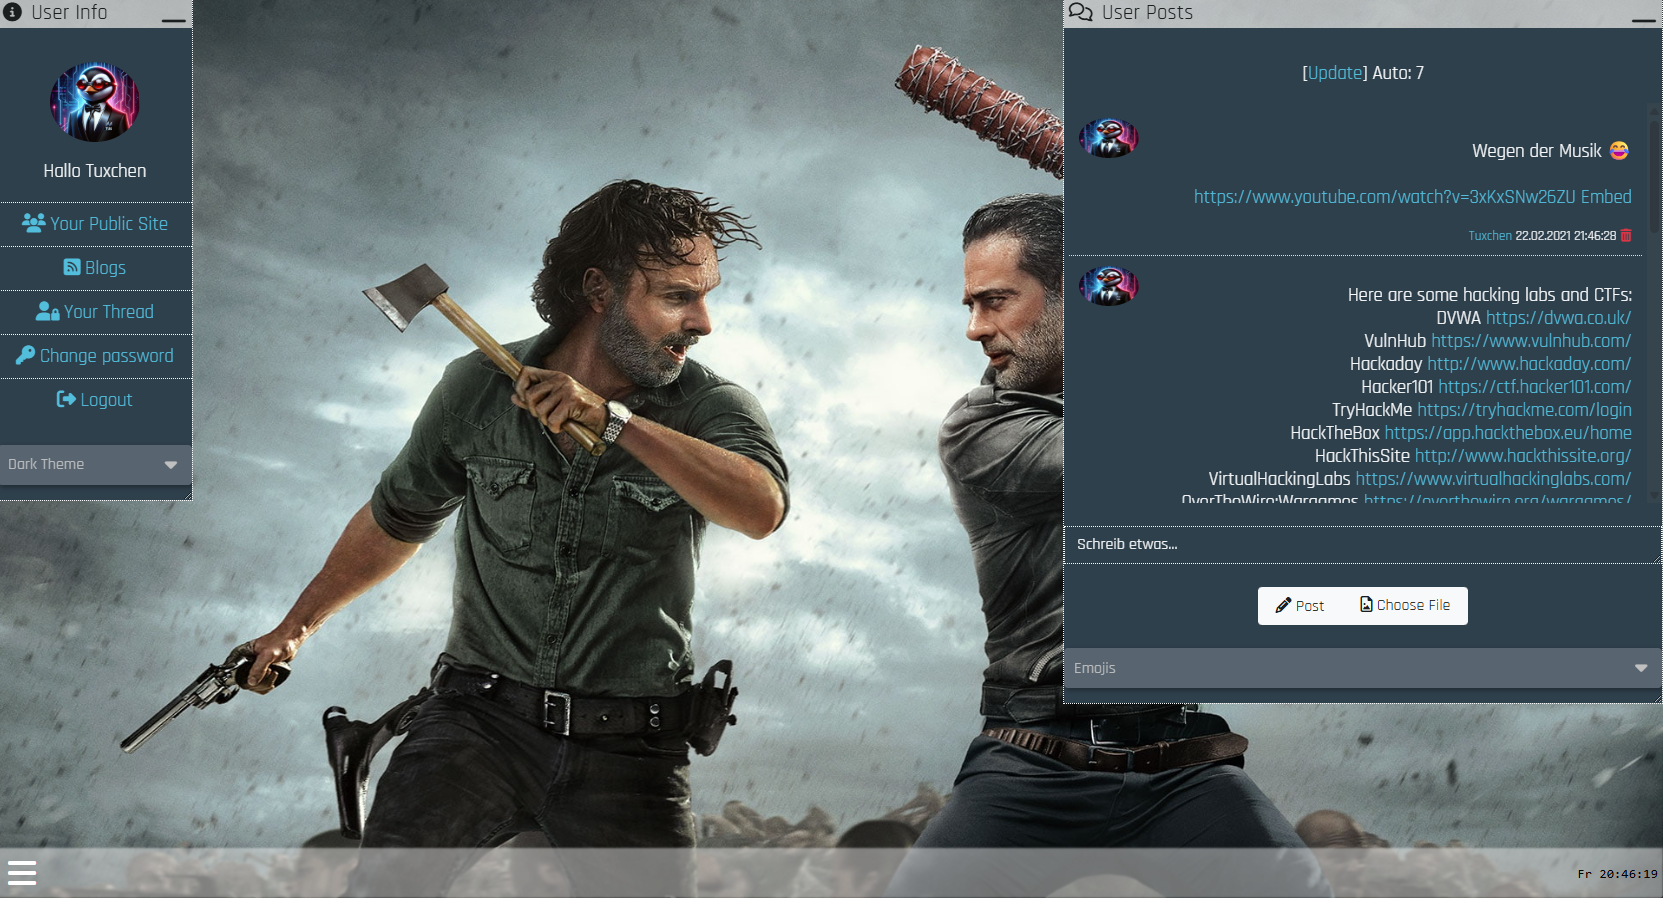The width and height of the screenshot is (1663, 898).
Task: Open Your Public Site
Action: click(95, 224)
